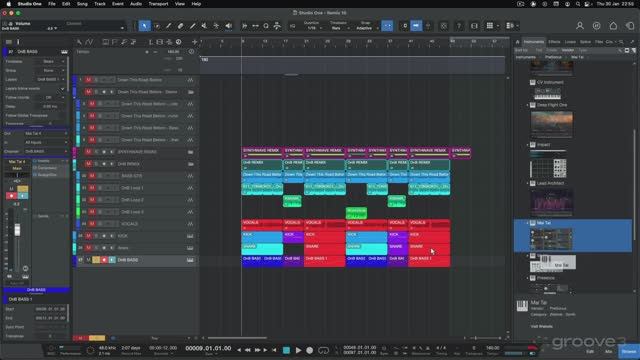Open the All Inputs dropdown

coord(45,142)
